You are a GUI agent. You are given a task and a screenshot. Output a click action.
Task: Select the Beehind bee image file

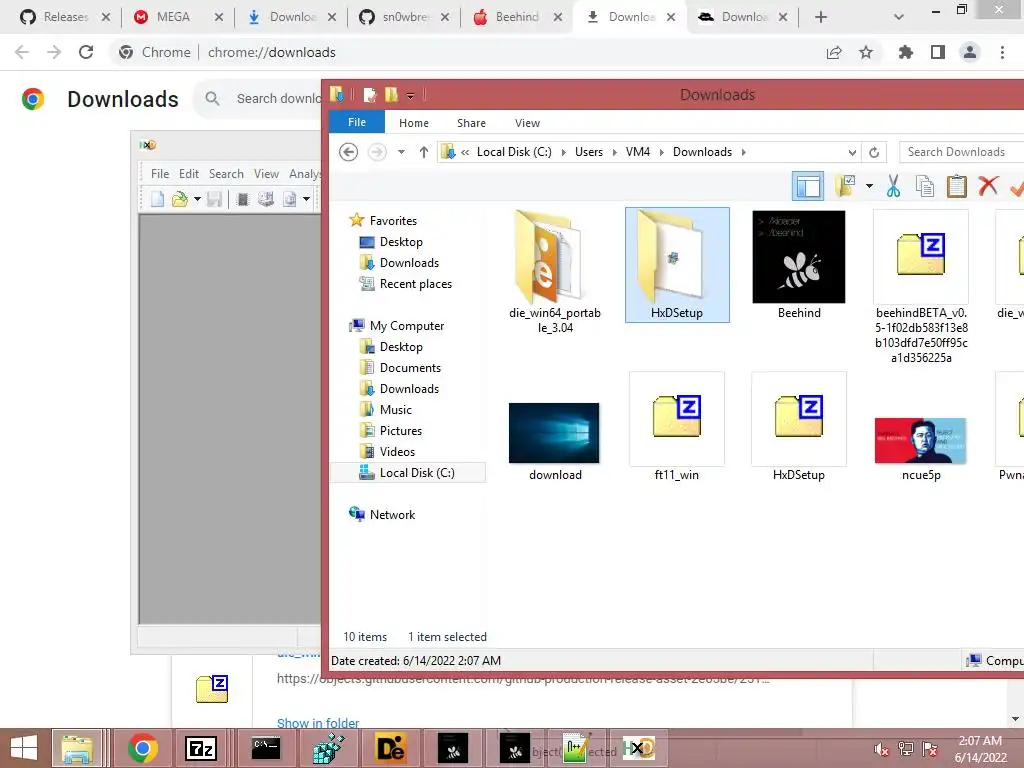(x=799, y=264)
